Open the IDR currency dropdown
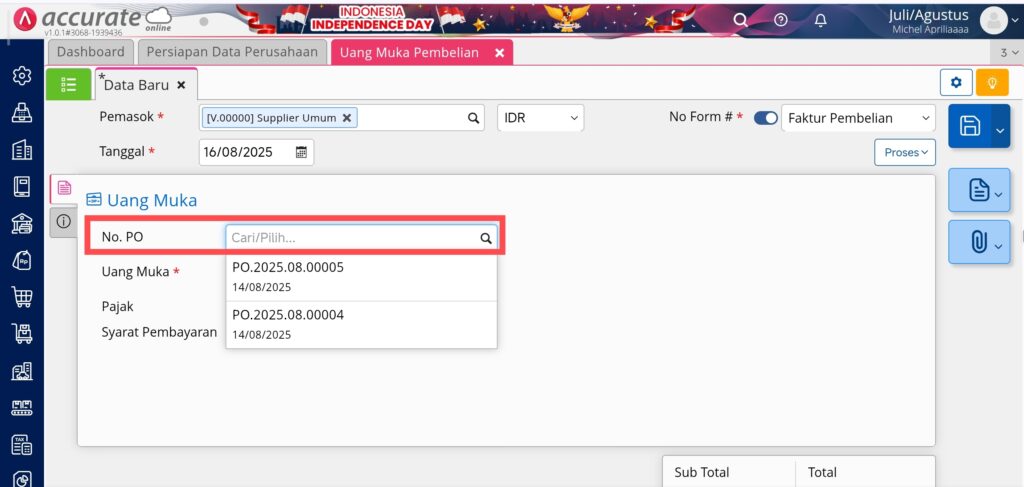1024x487 pixels. pyautogui.click(x=541, y=118)
